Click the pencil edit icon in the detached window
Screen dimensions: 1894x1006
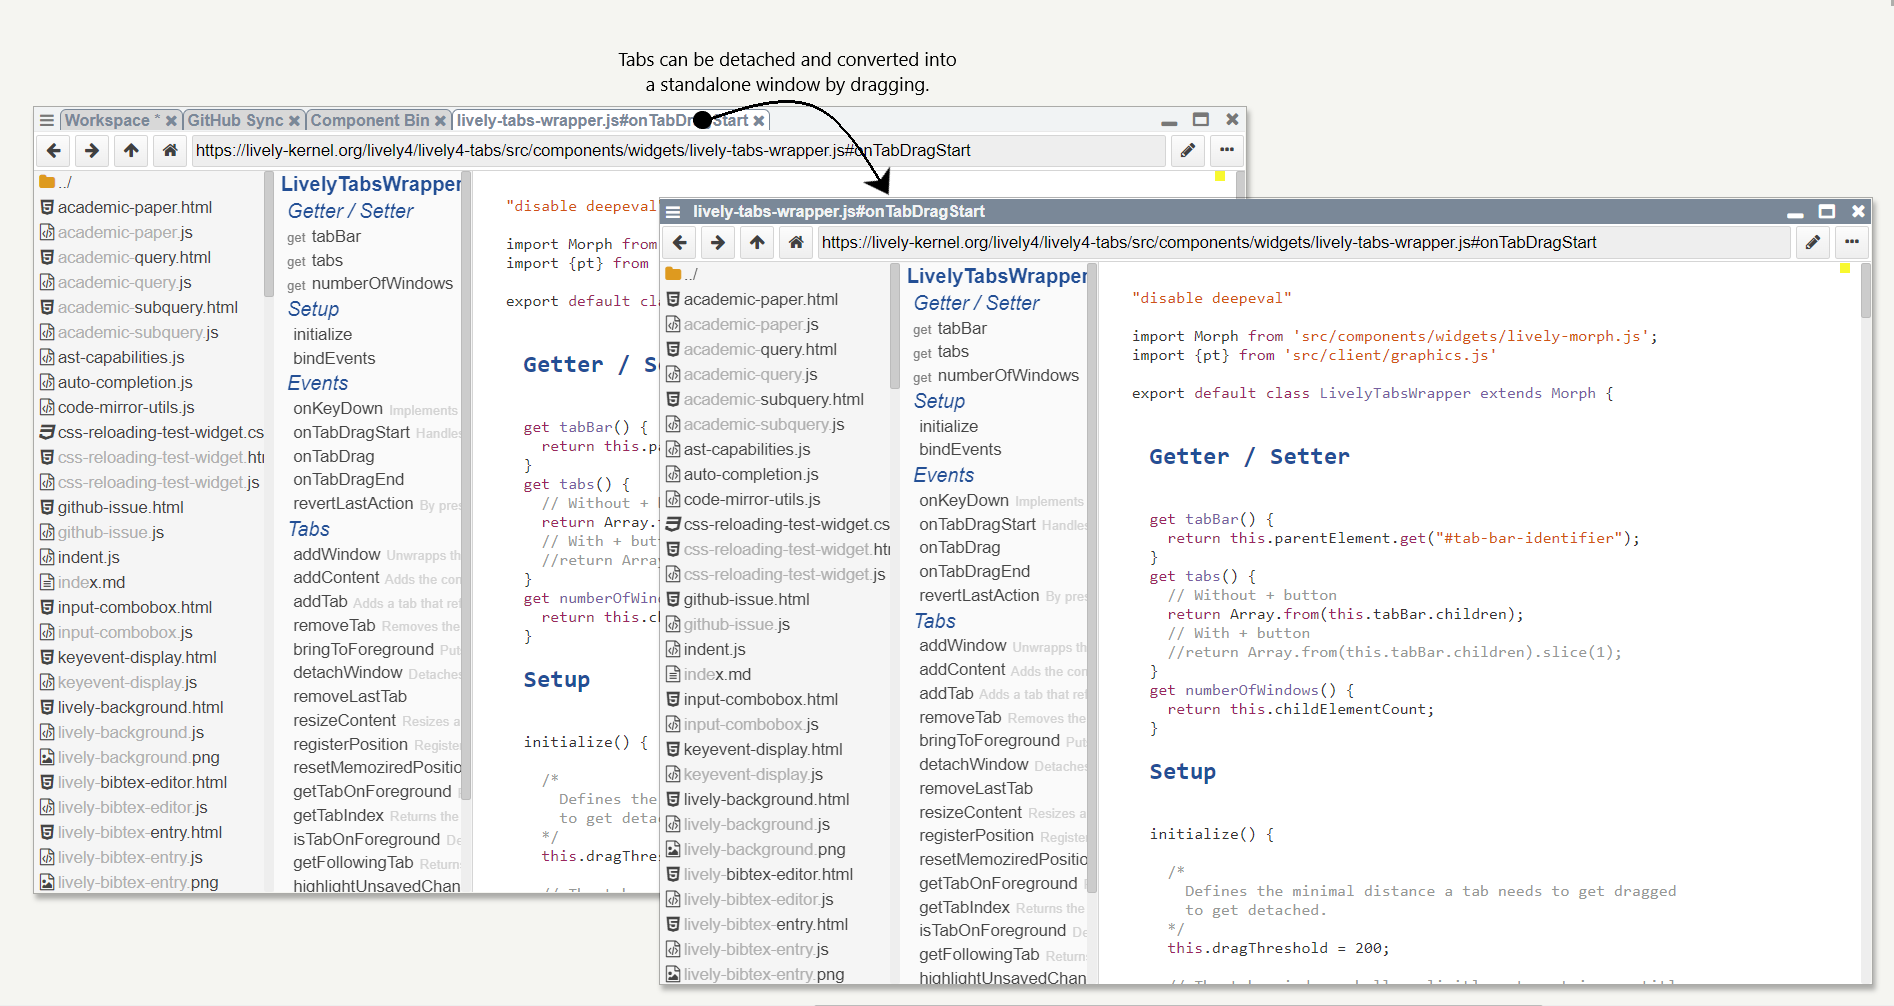(x=1812, y=242)
